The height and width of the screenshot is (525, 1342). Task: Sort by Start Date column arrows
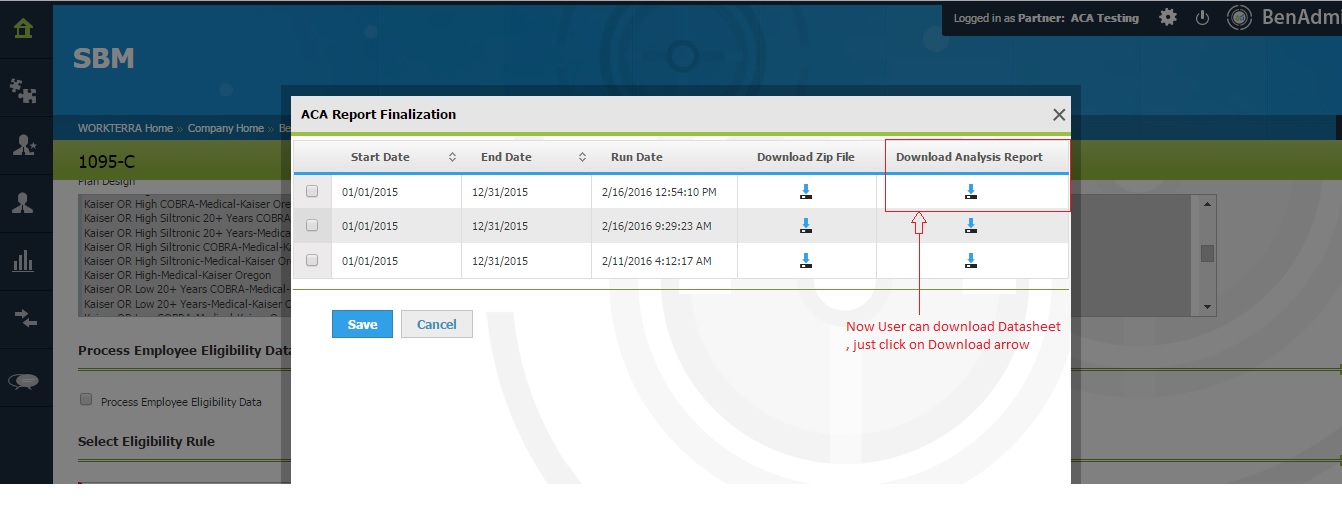point(452,157)
